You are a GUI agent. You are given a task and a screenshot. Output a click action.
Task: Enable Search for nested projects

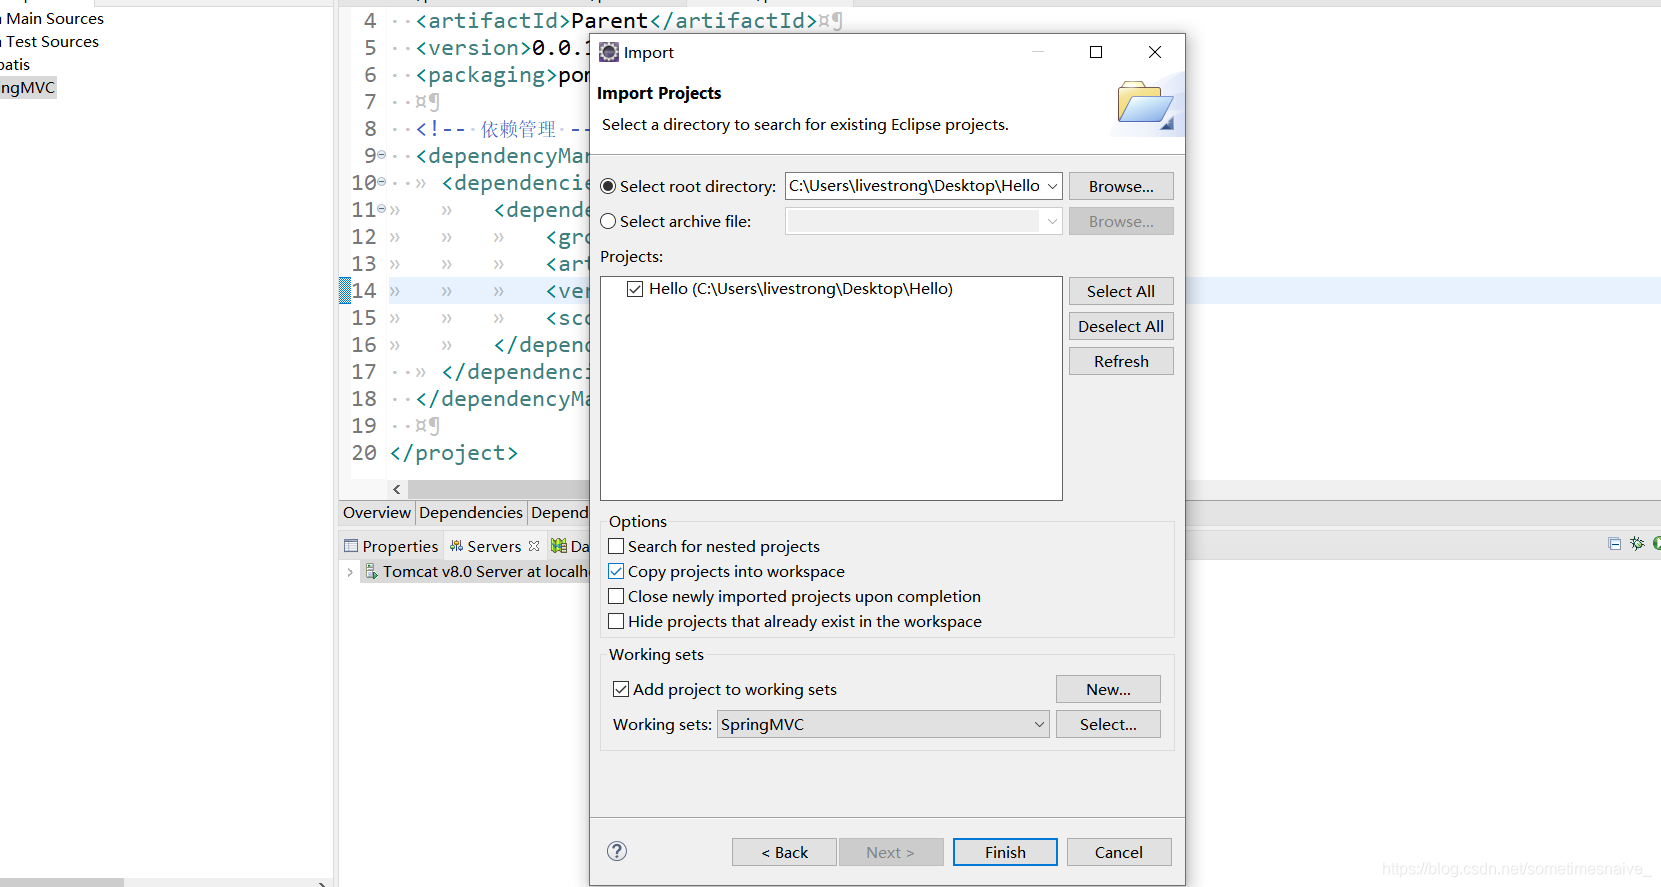[617, 546]
